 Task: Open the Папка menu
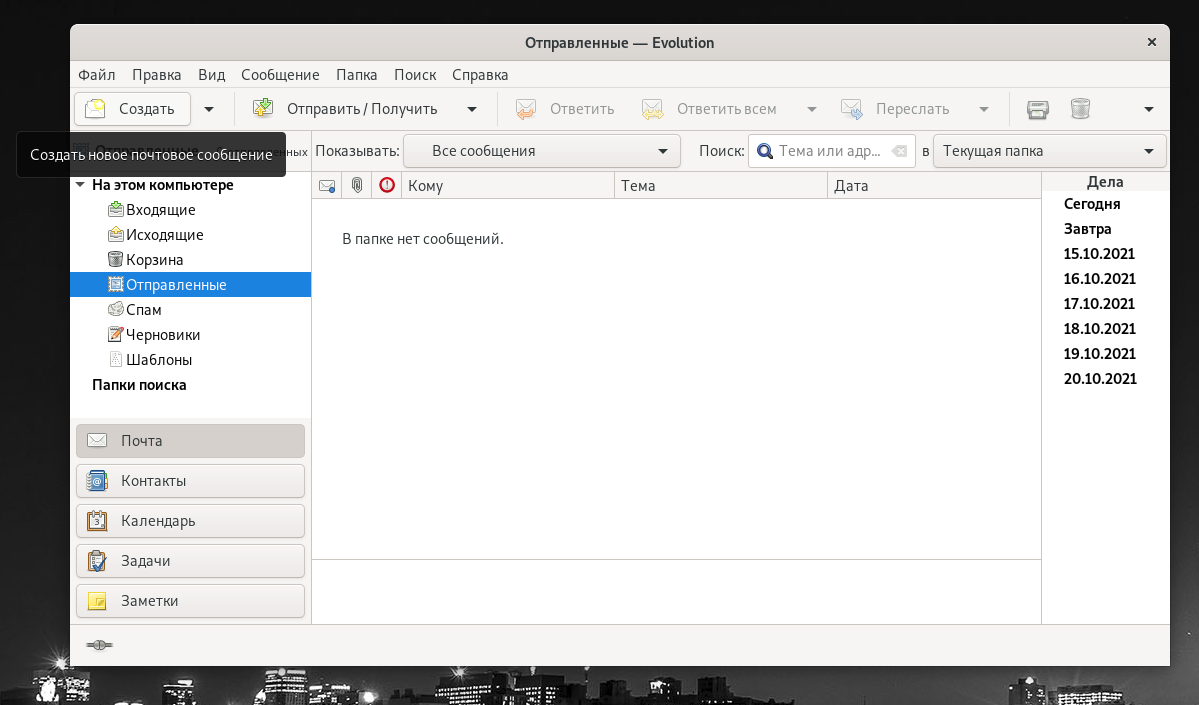356,75
